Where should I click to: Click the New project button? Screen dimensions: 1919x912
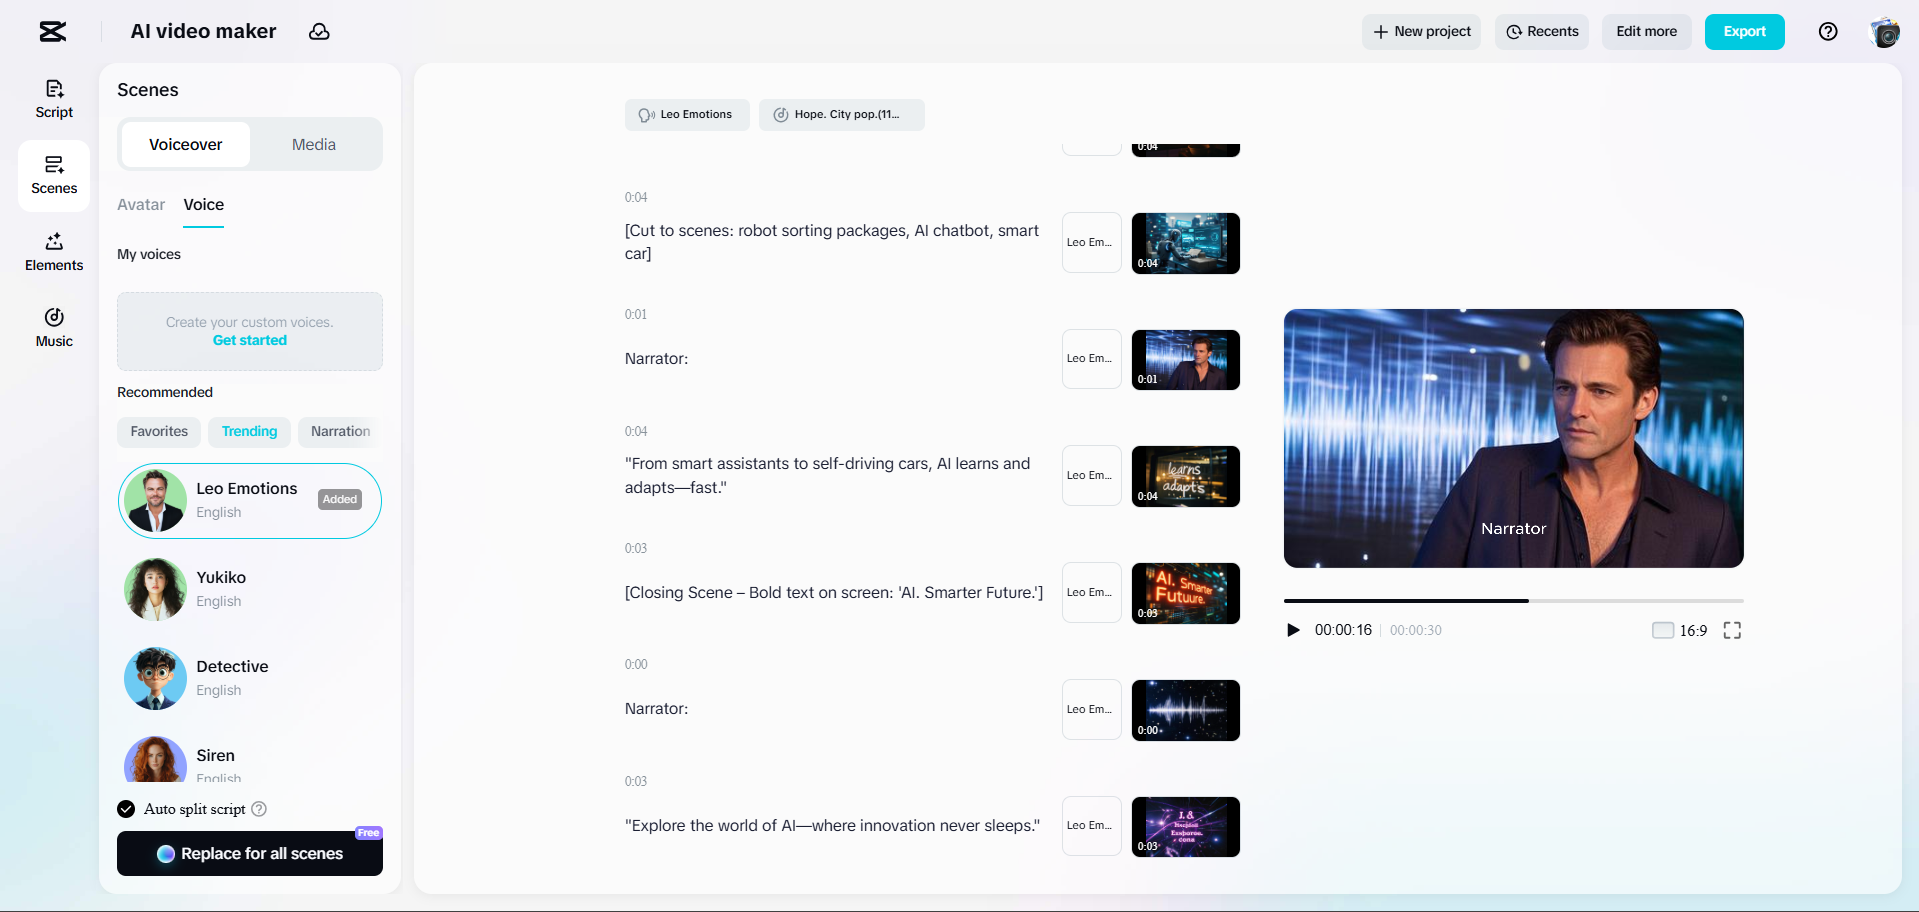pyautogui.click(x=1421, y=32)
